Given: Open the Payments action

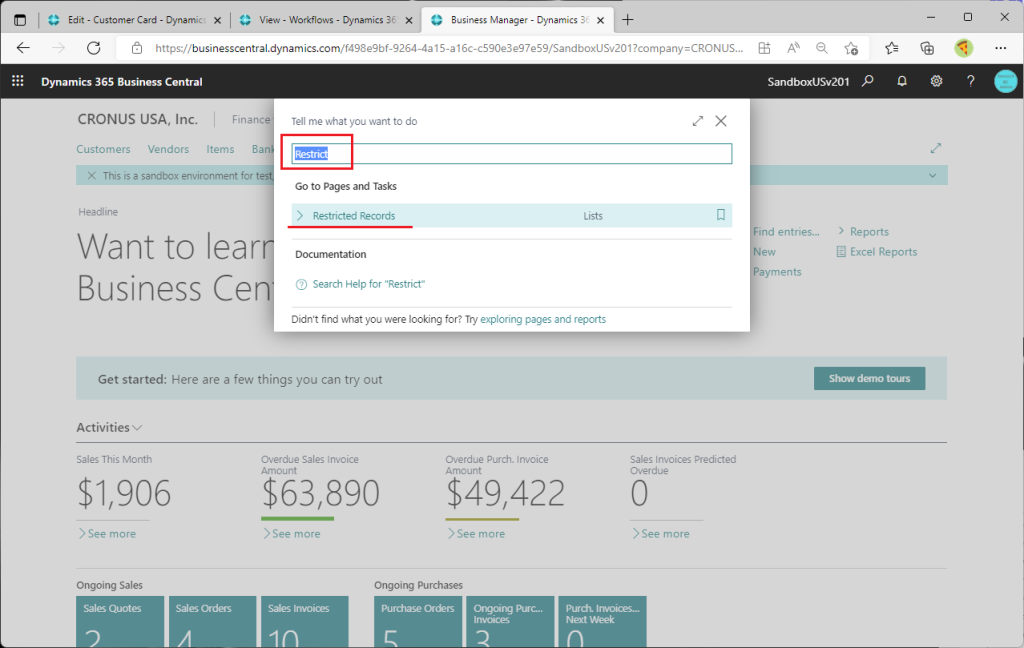Looking at the screenshot, I should coord(777,272).
